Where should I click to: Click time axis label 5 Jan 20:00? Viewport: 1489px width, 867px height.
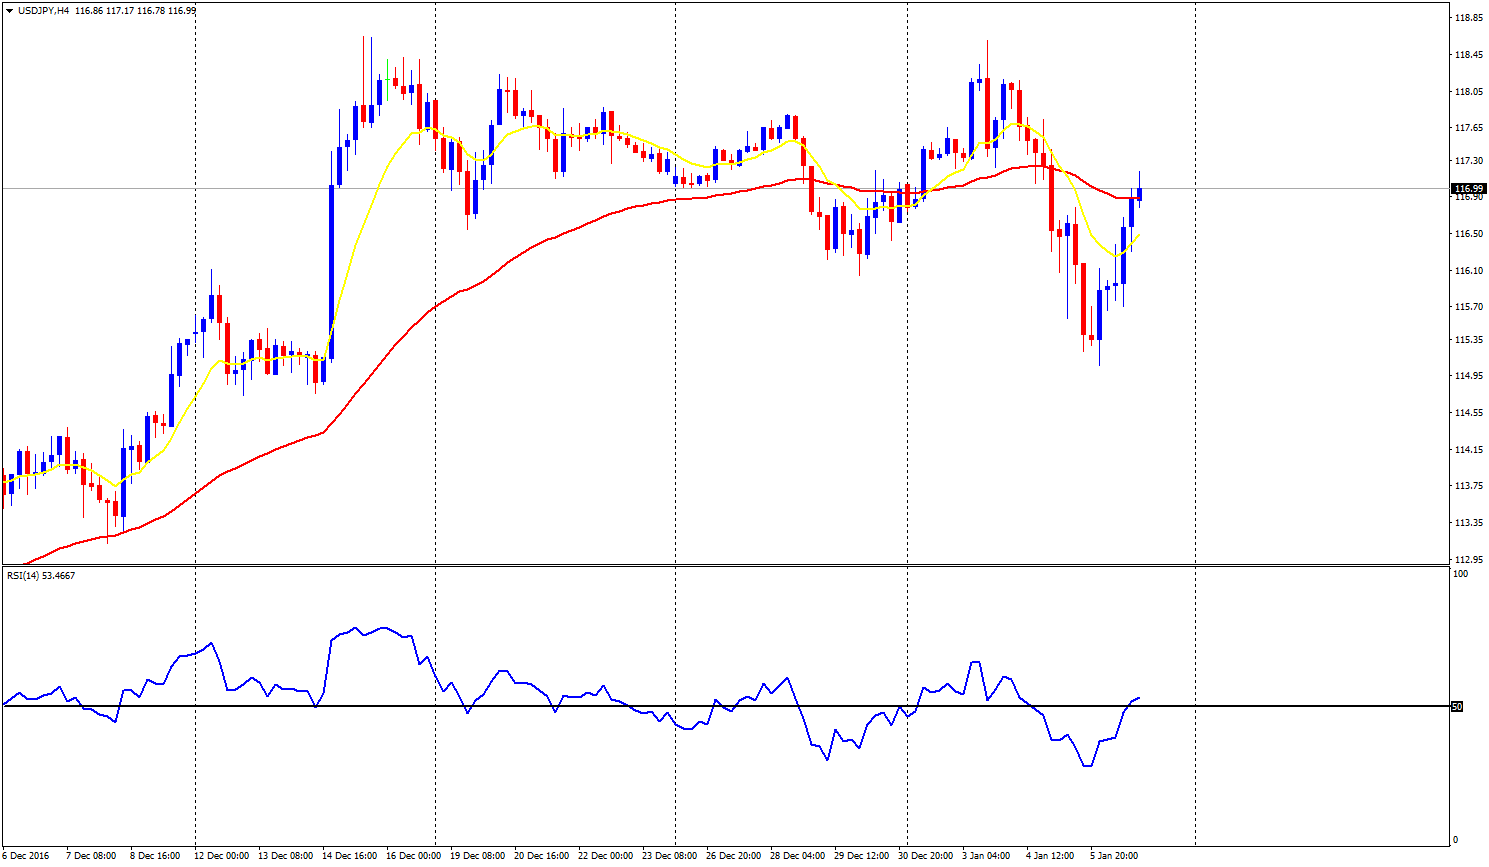pyautogui.click(x=1114, y=856)
